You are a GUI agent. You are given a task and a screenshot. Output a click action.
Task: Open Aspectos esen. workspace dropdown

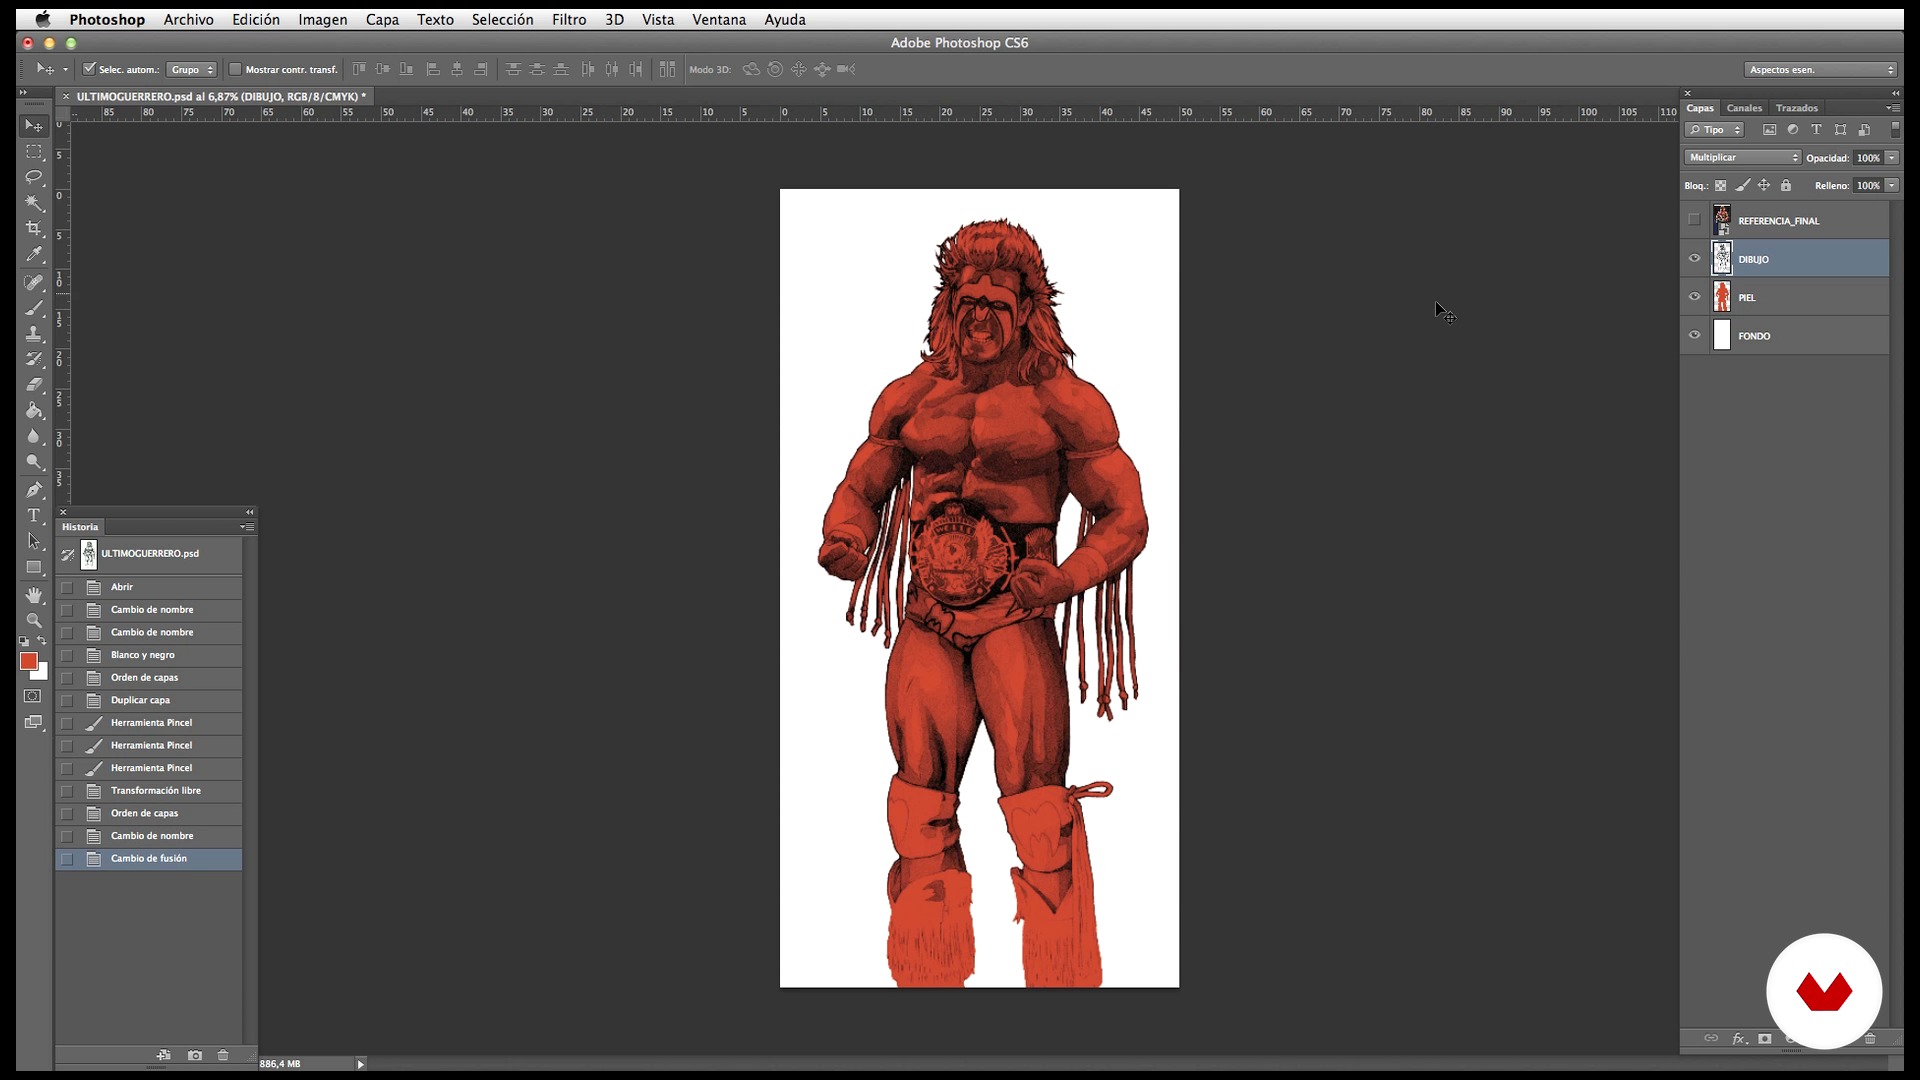click(1821, 69)
